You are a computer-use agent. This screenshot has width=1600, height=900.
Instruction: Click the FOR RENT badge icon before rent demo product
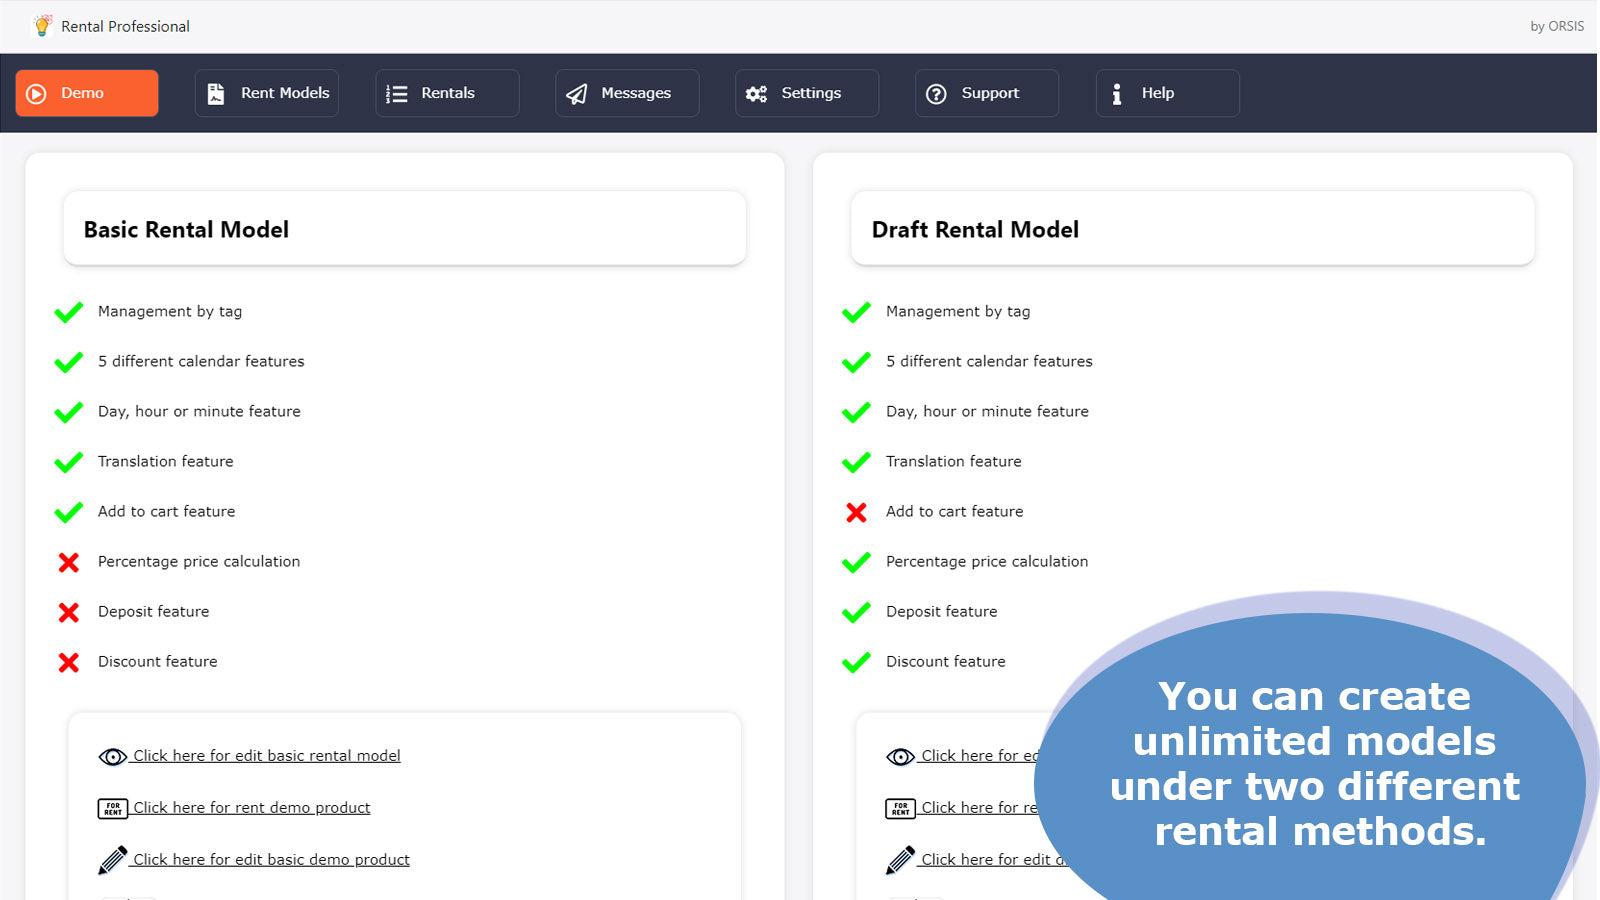pyautogui.click(x=114, y=808)
